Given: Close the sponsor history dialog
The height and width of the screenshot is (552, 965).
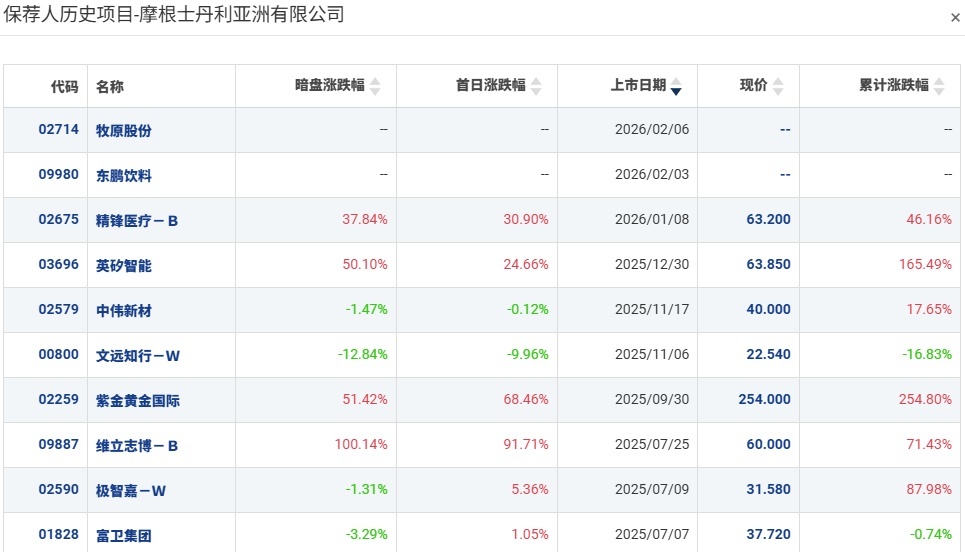Looking at the screenshot, I should pos(955,17).
